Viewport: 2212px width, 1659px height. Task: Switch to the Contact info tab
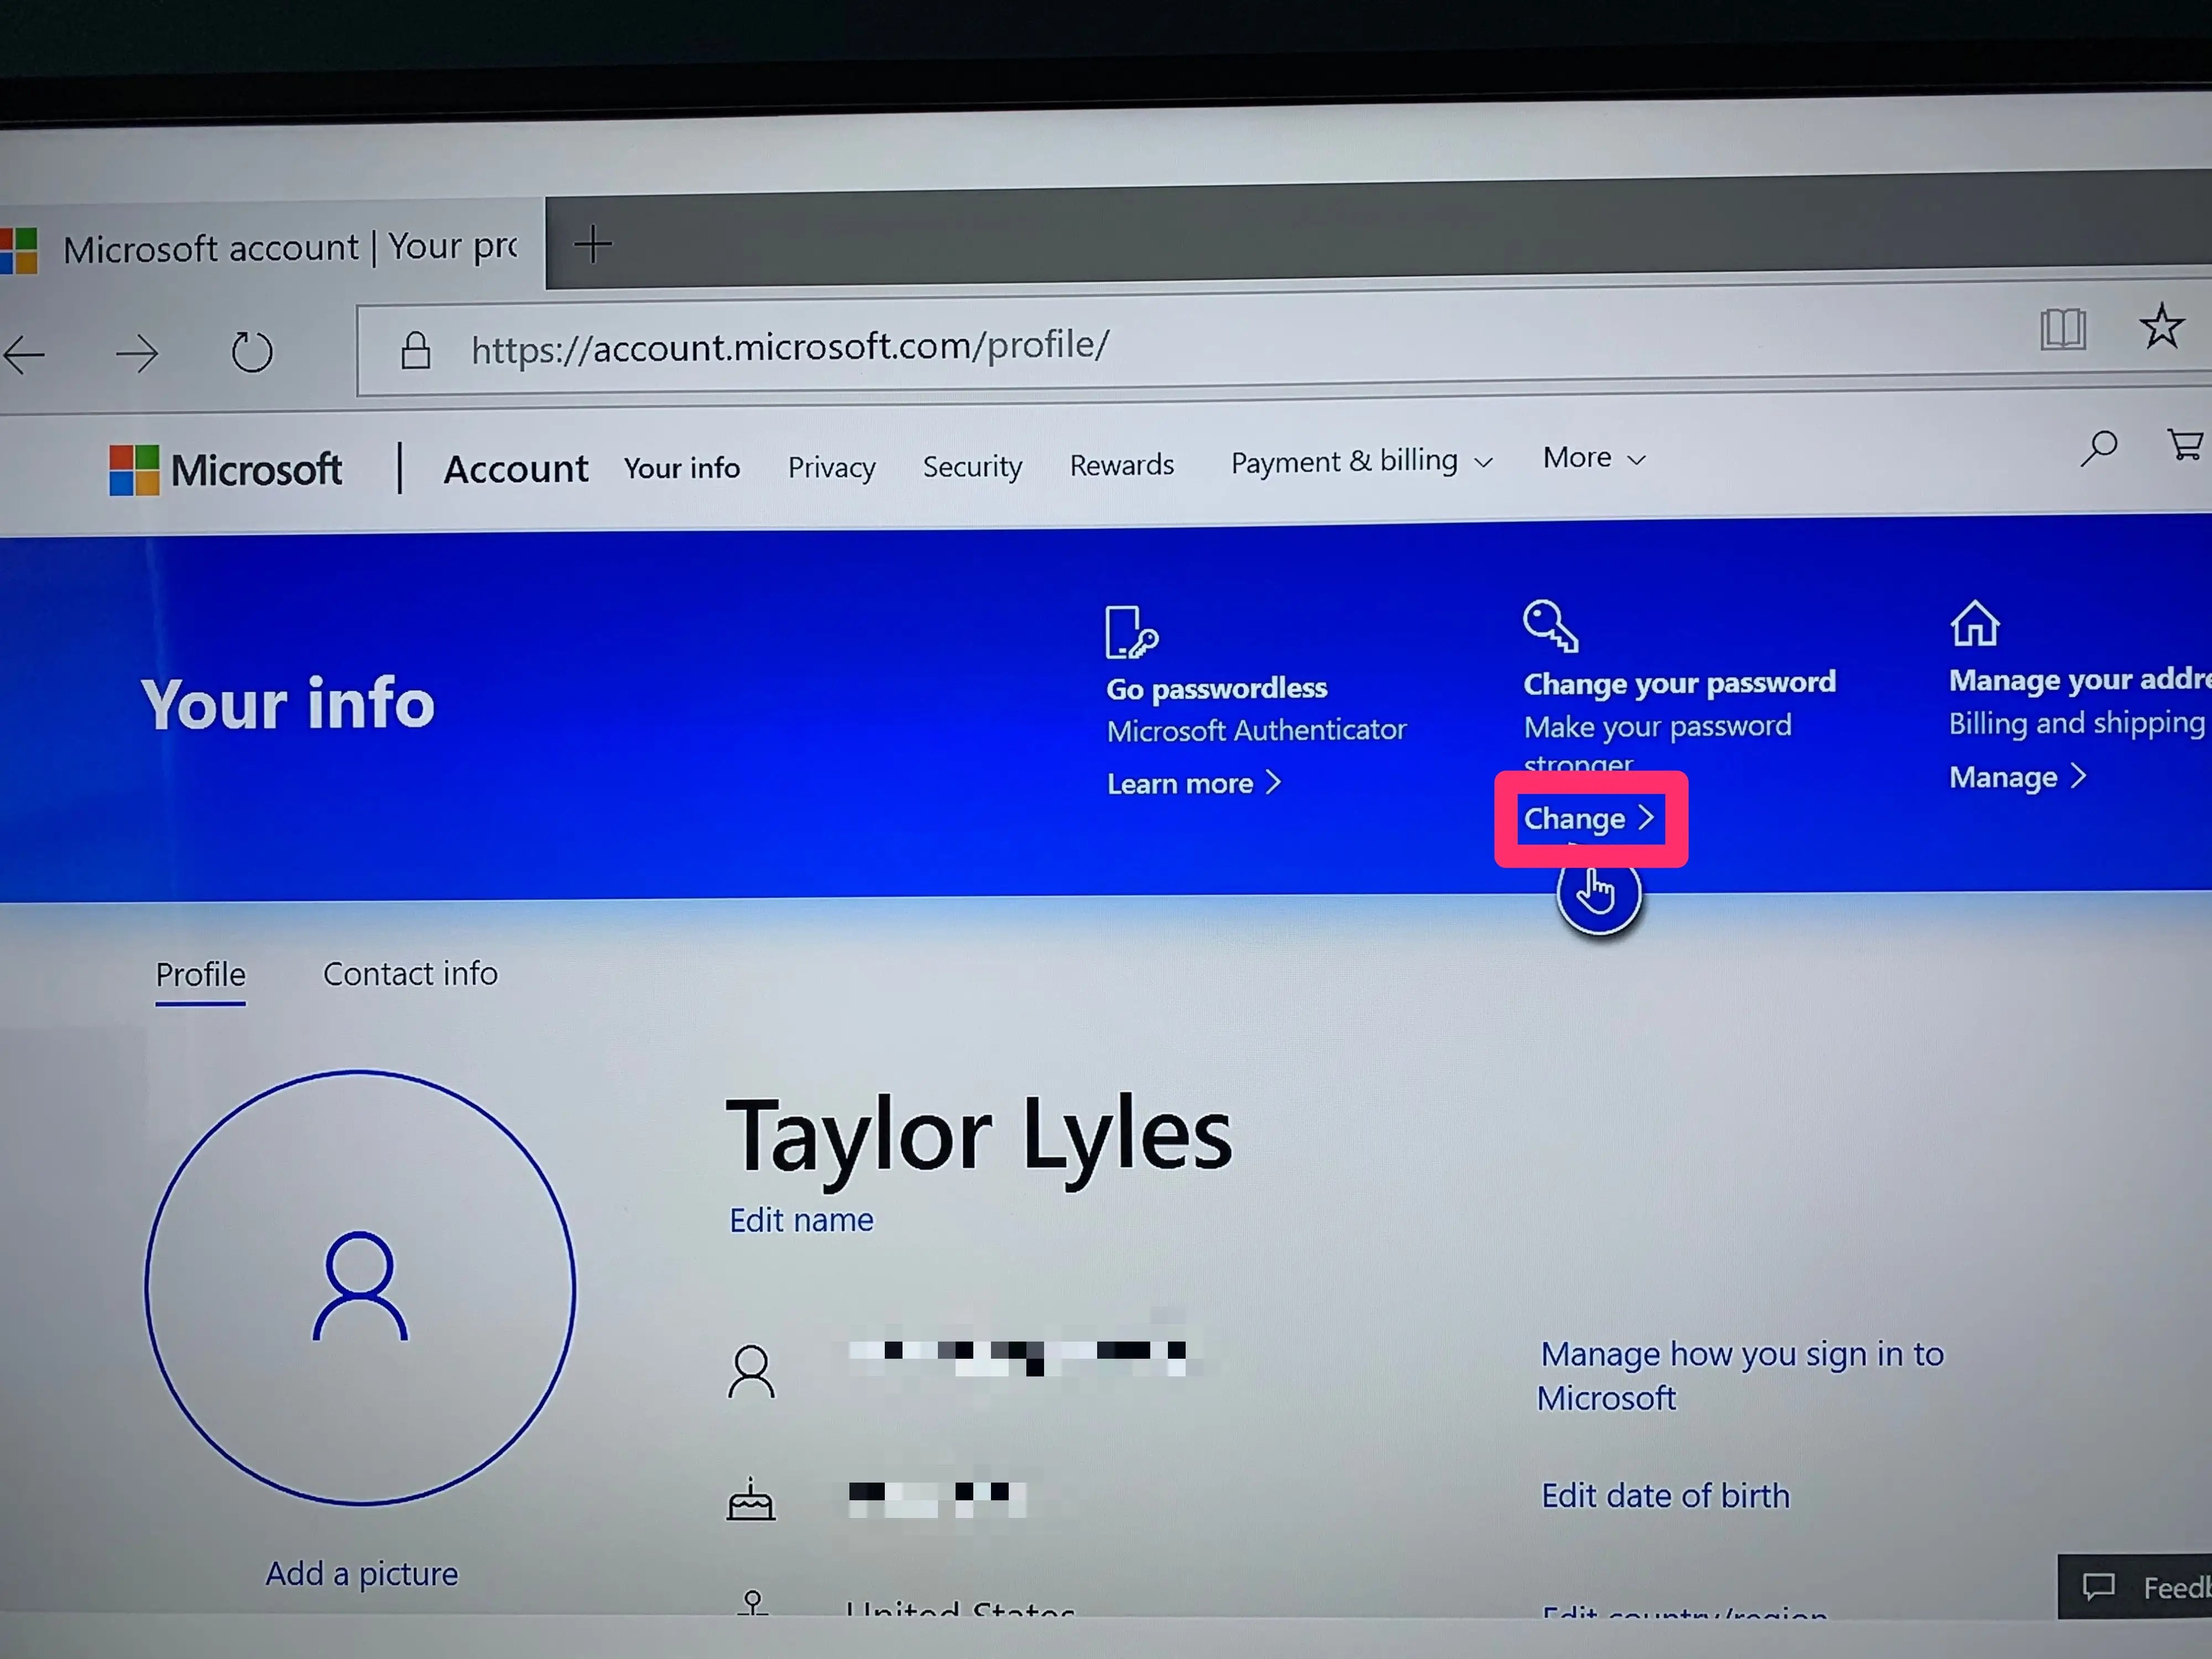coord(410,974)
